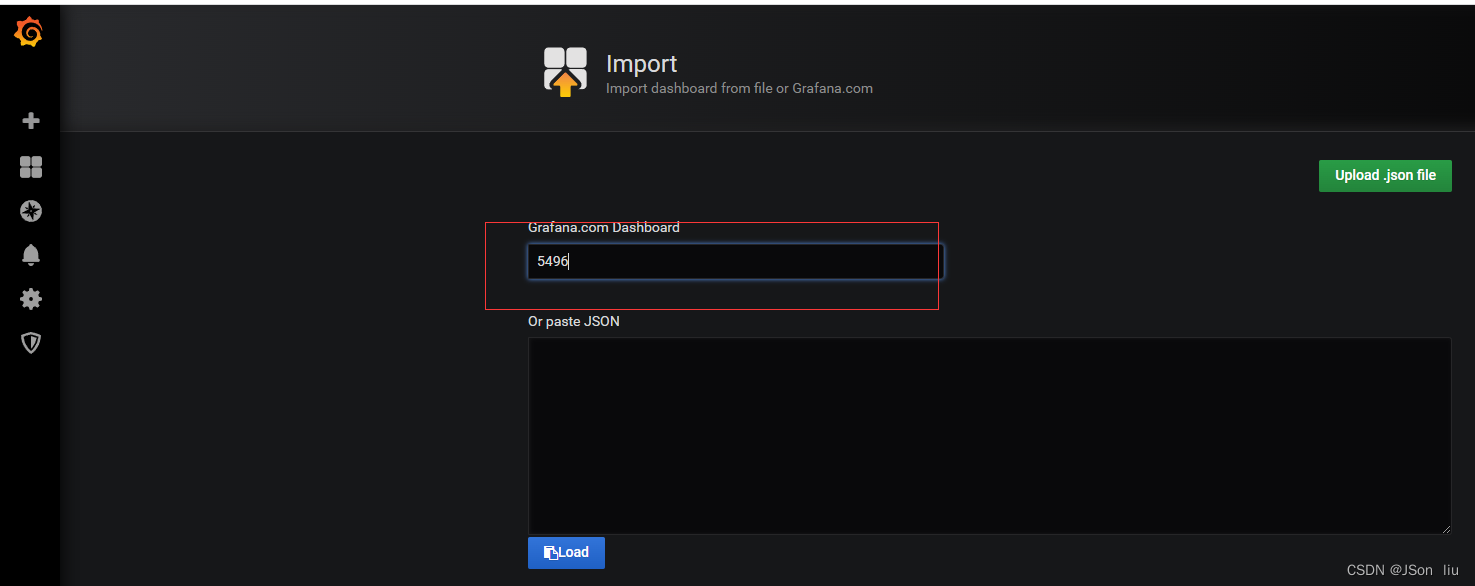This screenshot has width=1475, height=586.
Task: Click the Or paste JSON label
Action: (574, 321)
